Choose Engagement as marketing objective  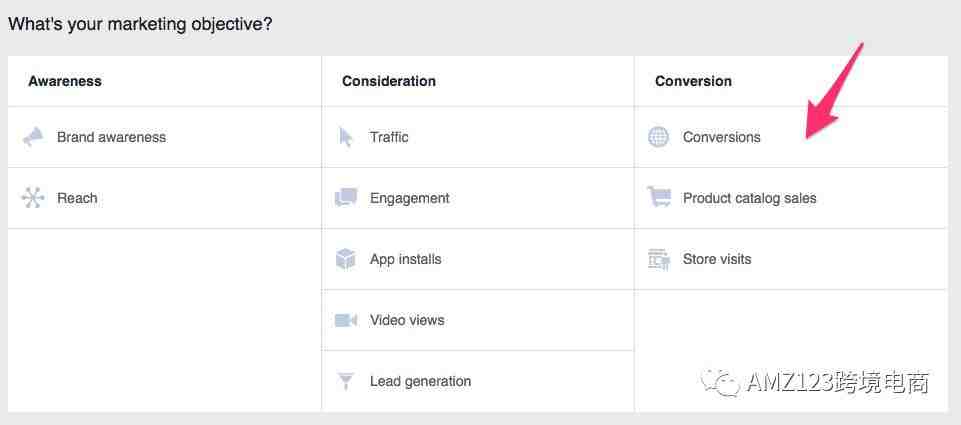(x=410, y=199)
